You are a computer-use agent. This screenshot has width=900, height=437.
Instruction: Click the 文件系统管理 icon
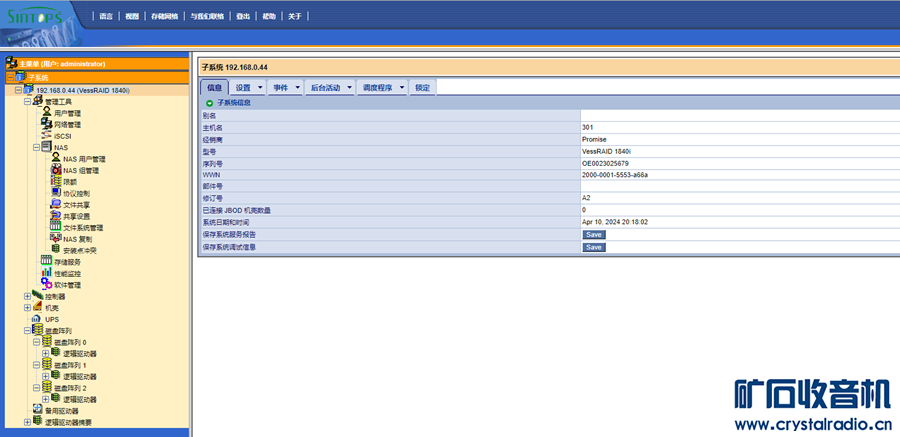click(x=56, y=227)
